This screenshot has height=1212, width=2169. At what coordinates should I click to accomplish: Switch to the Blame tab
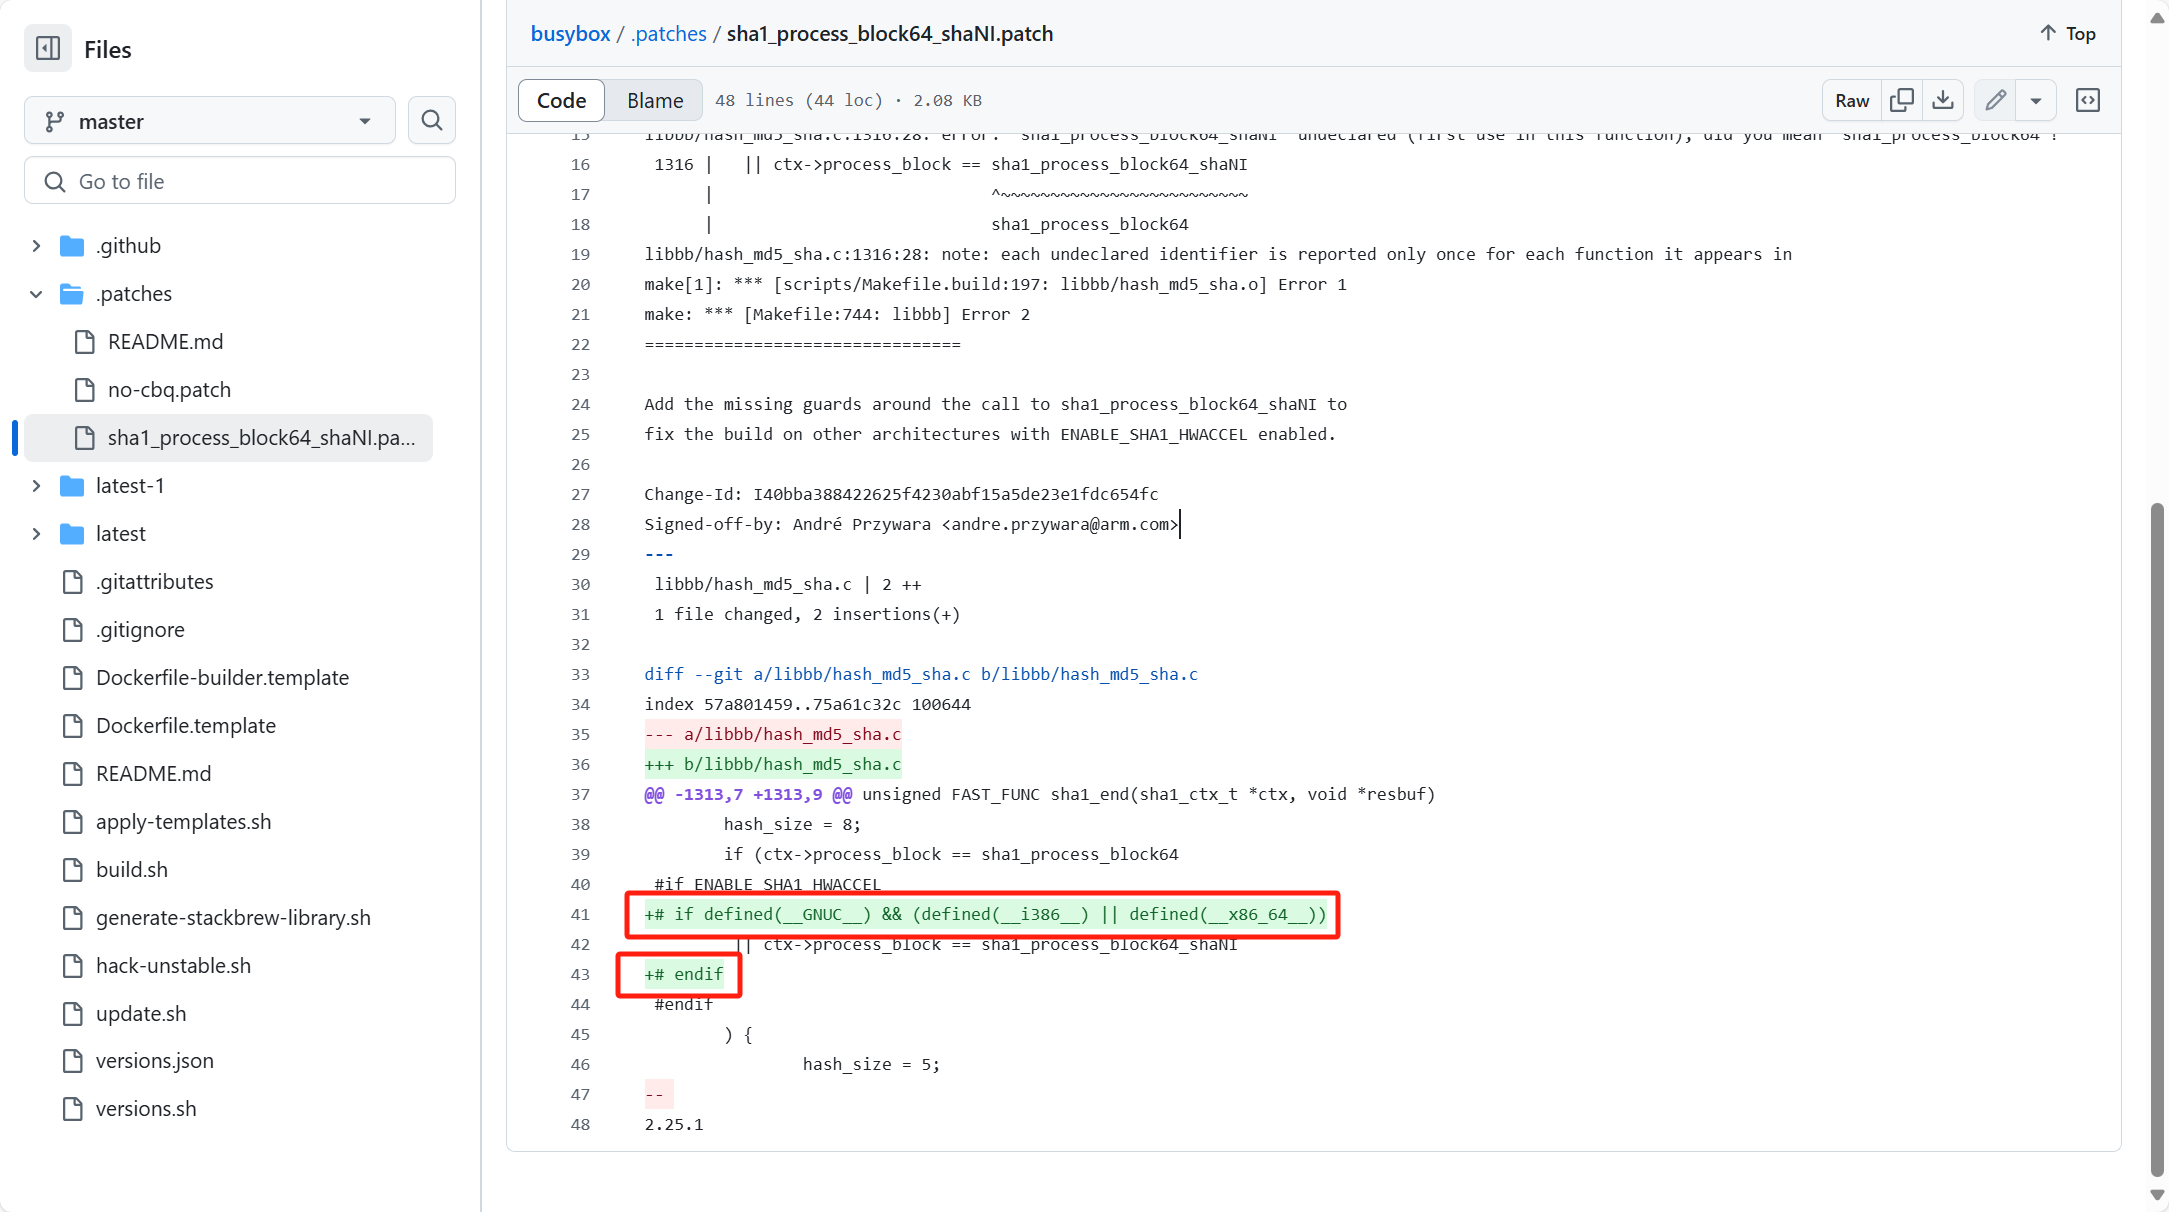coord(655,100)
